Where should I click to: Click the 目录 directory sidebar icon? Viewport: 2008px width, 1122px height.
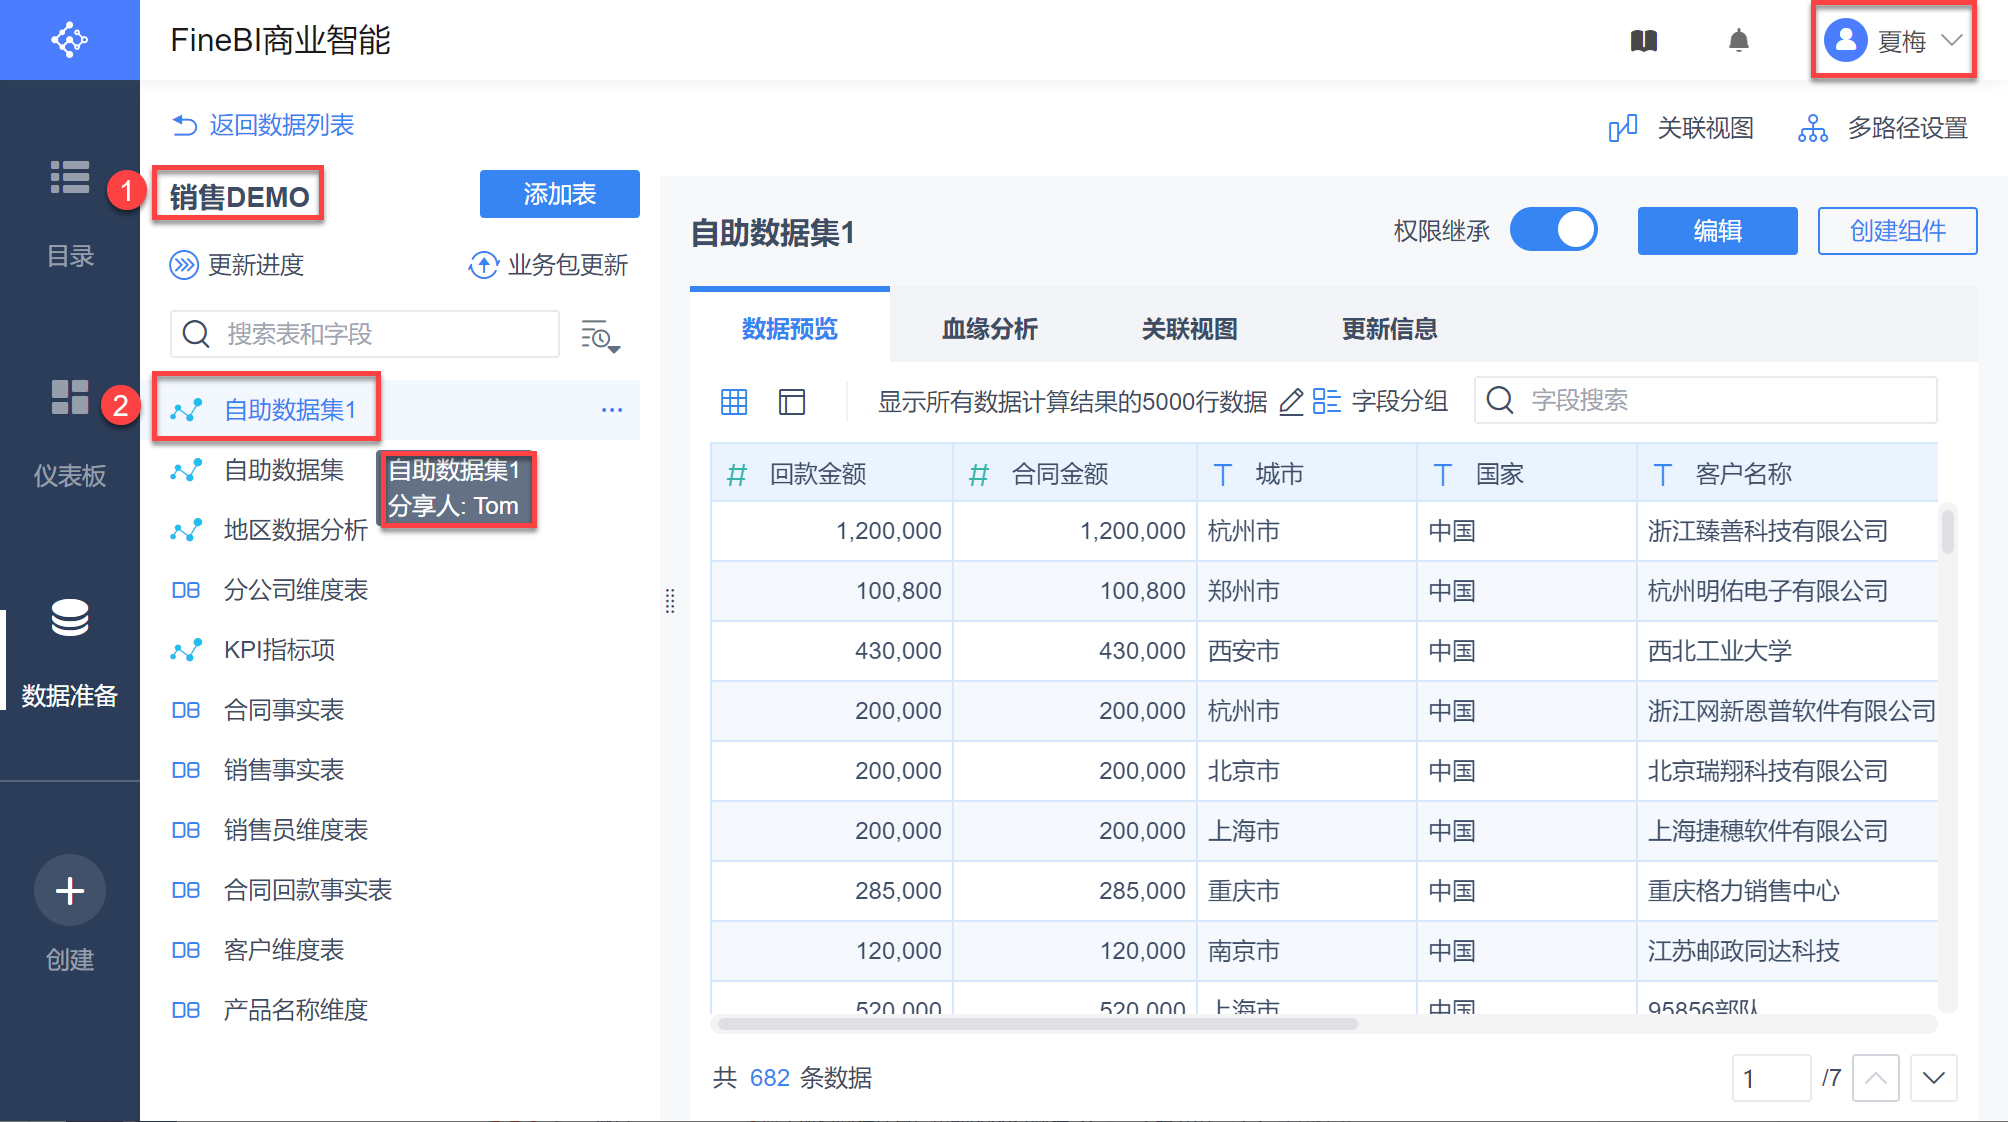[70, 178]
